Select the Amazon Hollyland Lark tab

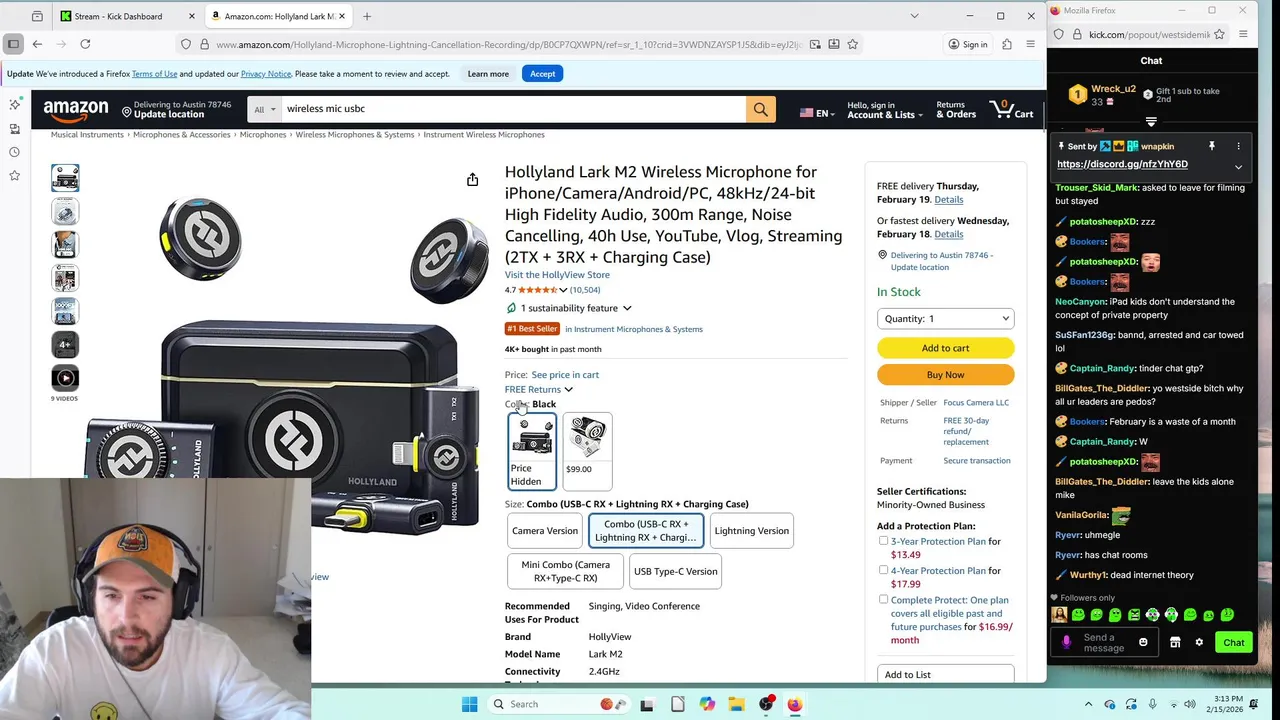279,16
